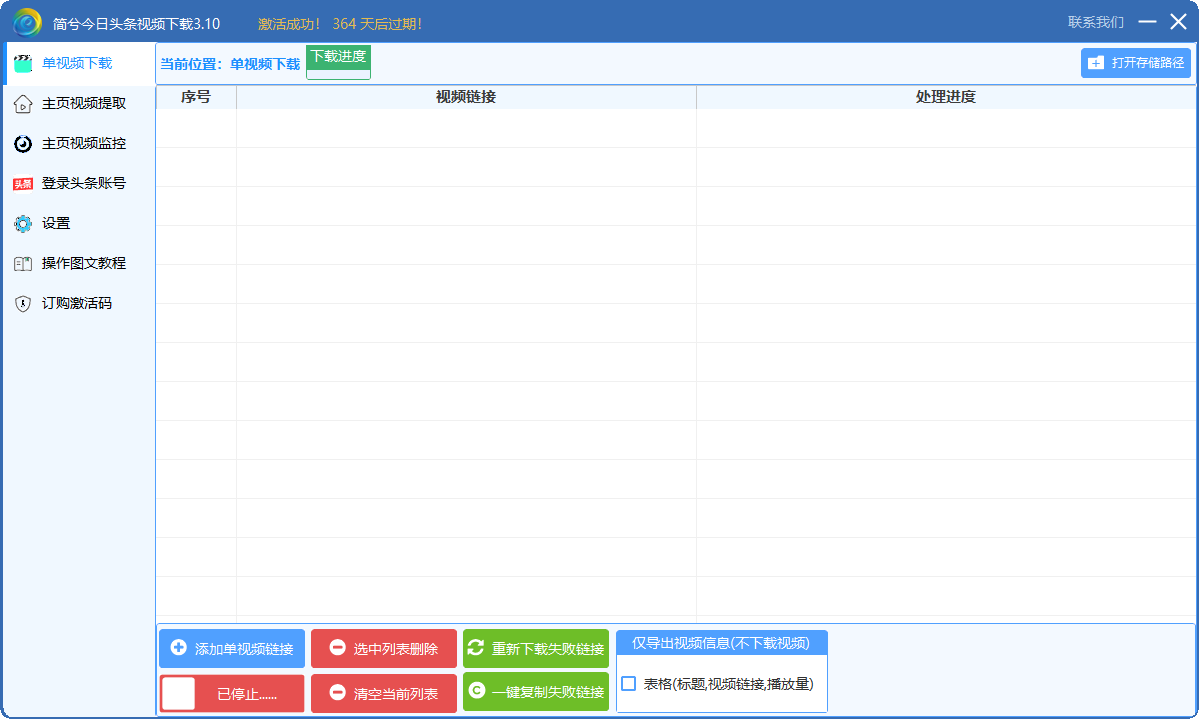Switch to 主页视频监控 sidebar item
Image resolution: width=1200 pixels, height=720 pixels.
(x=84, y=143)
